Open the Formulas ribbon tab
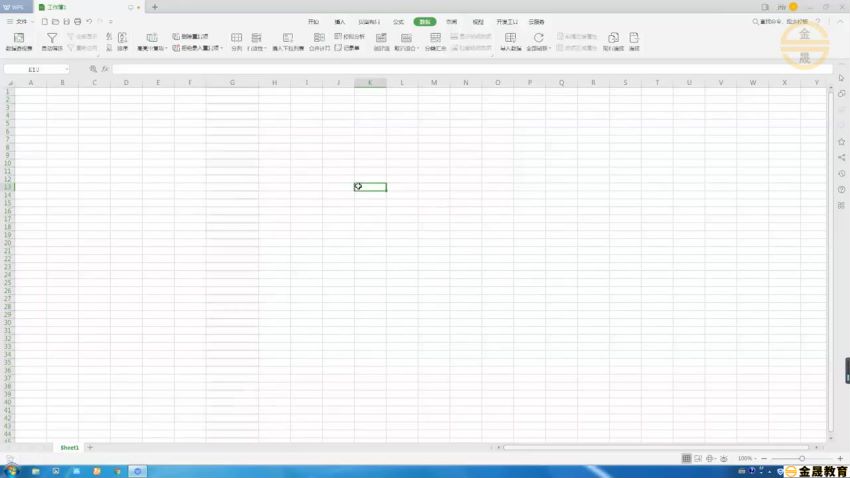The image size is (850, 478). [398, 22]
